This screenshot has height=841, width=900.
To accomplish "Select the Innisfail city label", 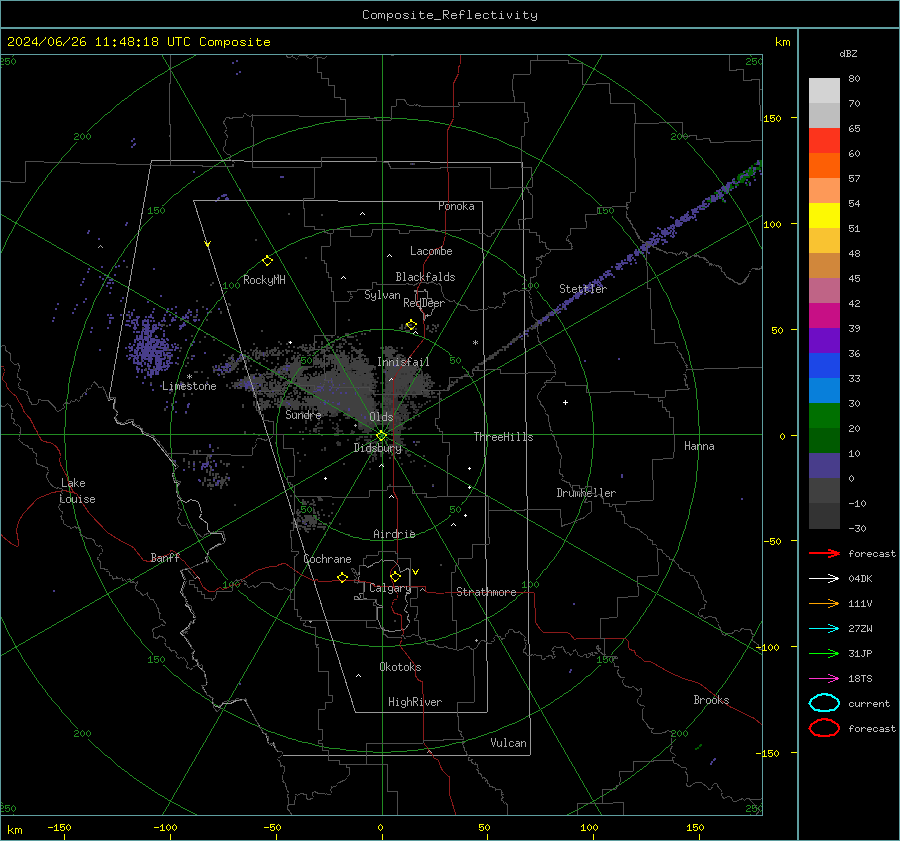I will pyautogui.click(x=403, y=362).
